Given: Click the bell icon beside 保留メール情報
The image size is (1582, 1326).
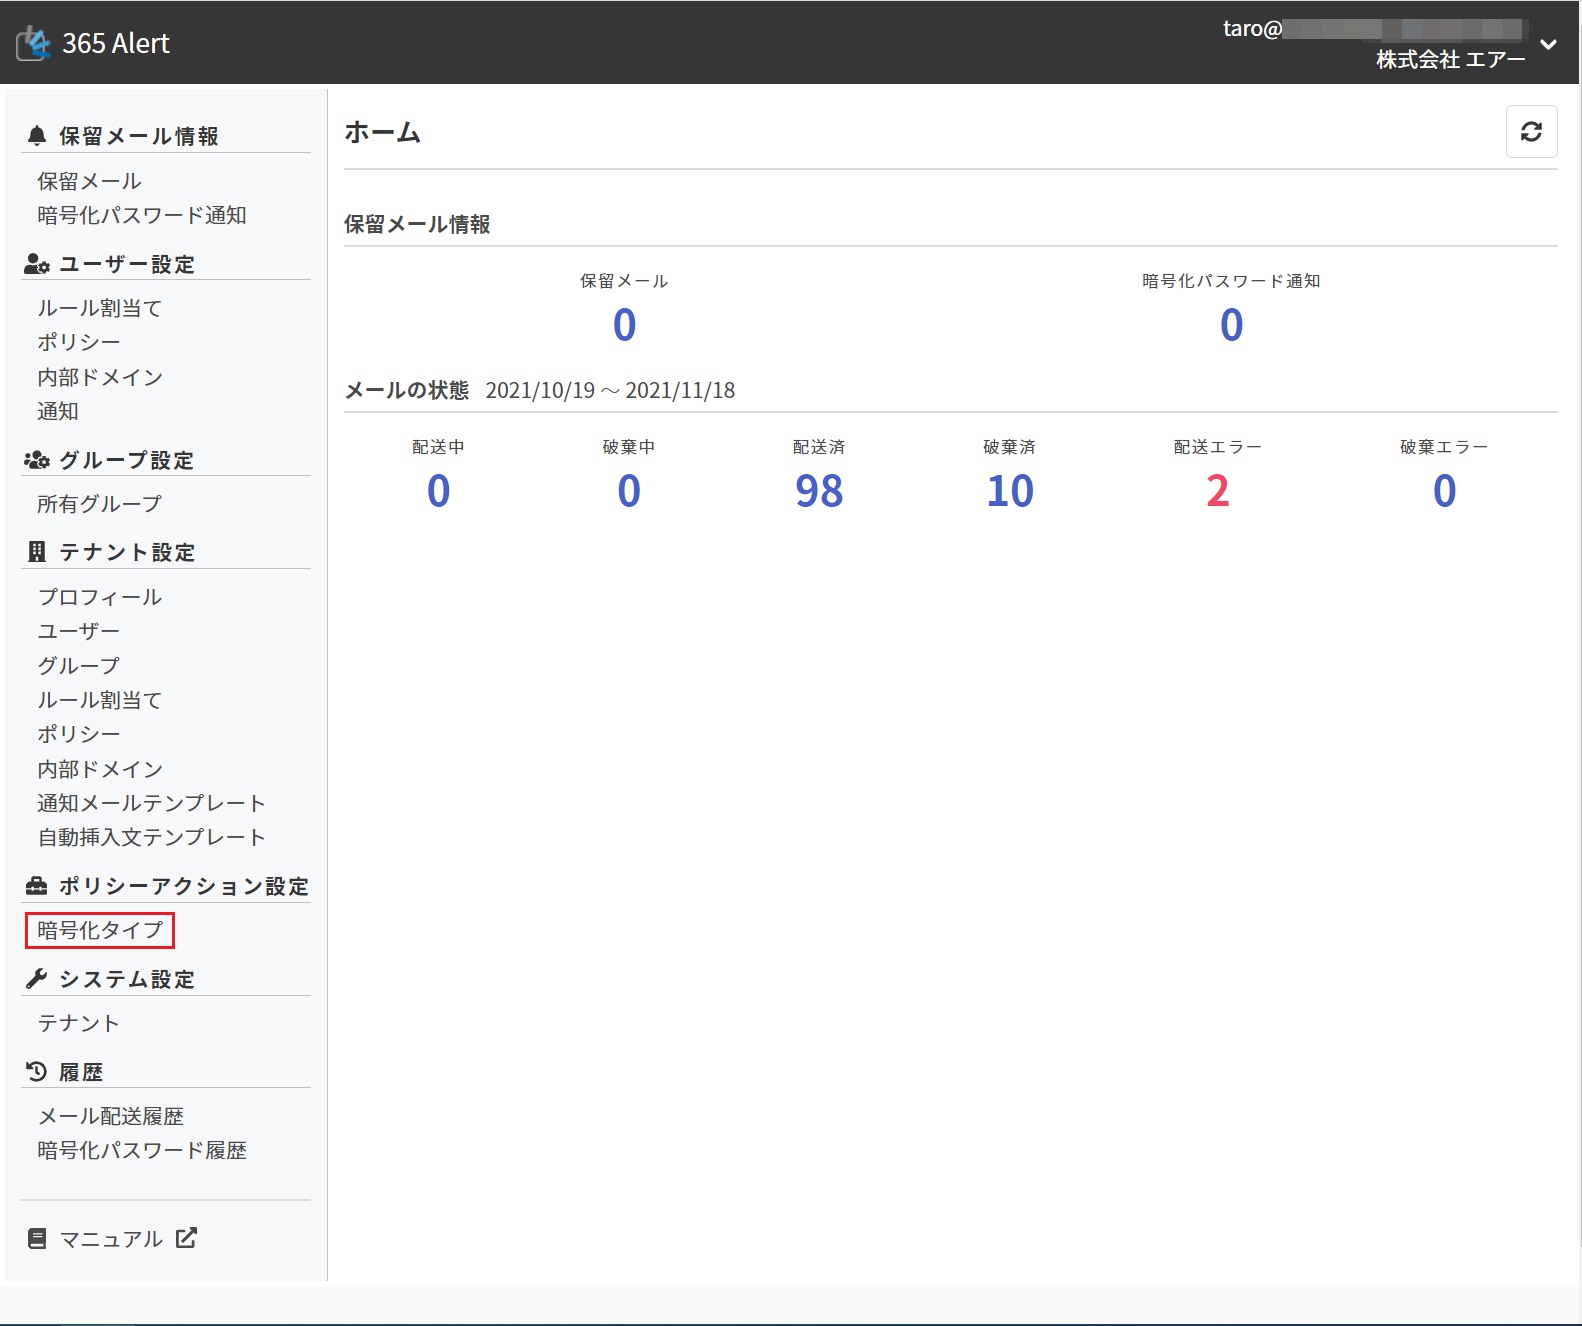Looking at the screenshot, I should tap(37, 136).
